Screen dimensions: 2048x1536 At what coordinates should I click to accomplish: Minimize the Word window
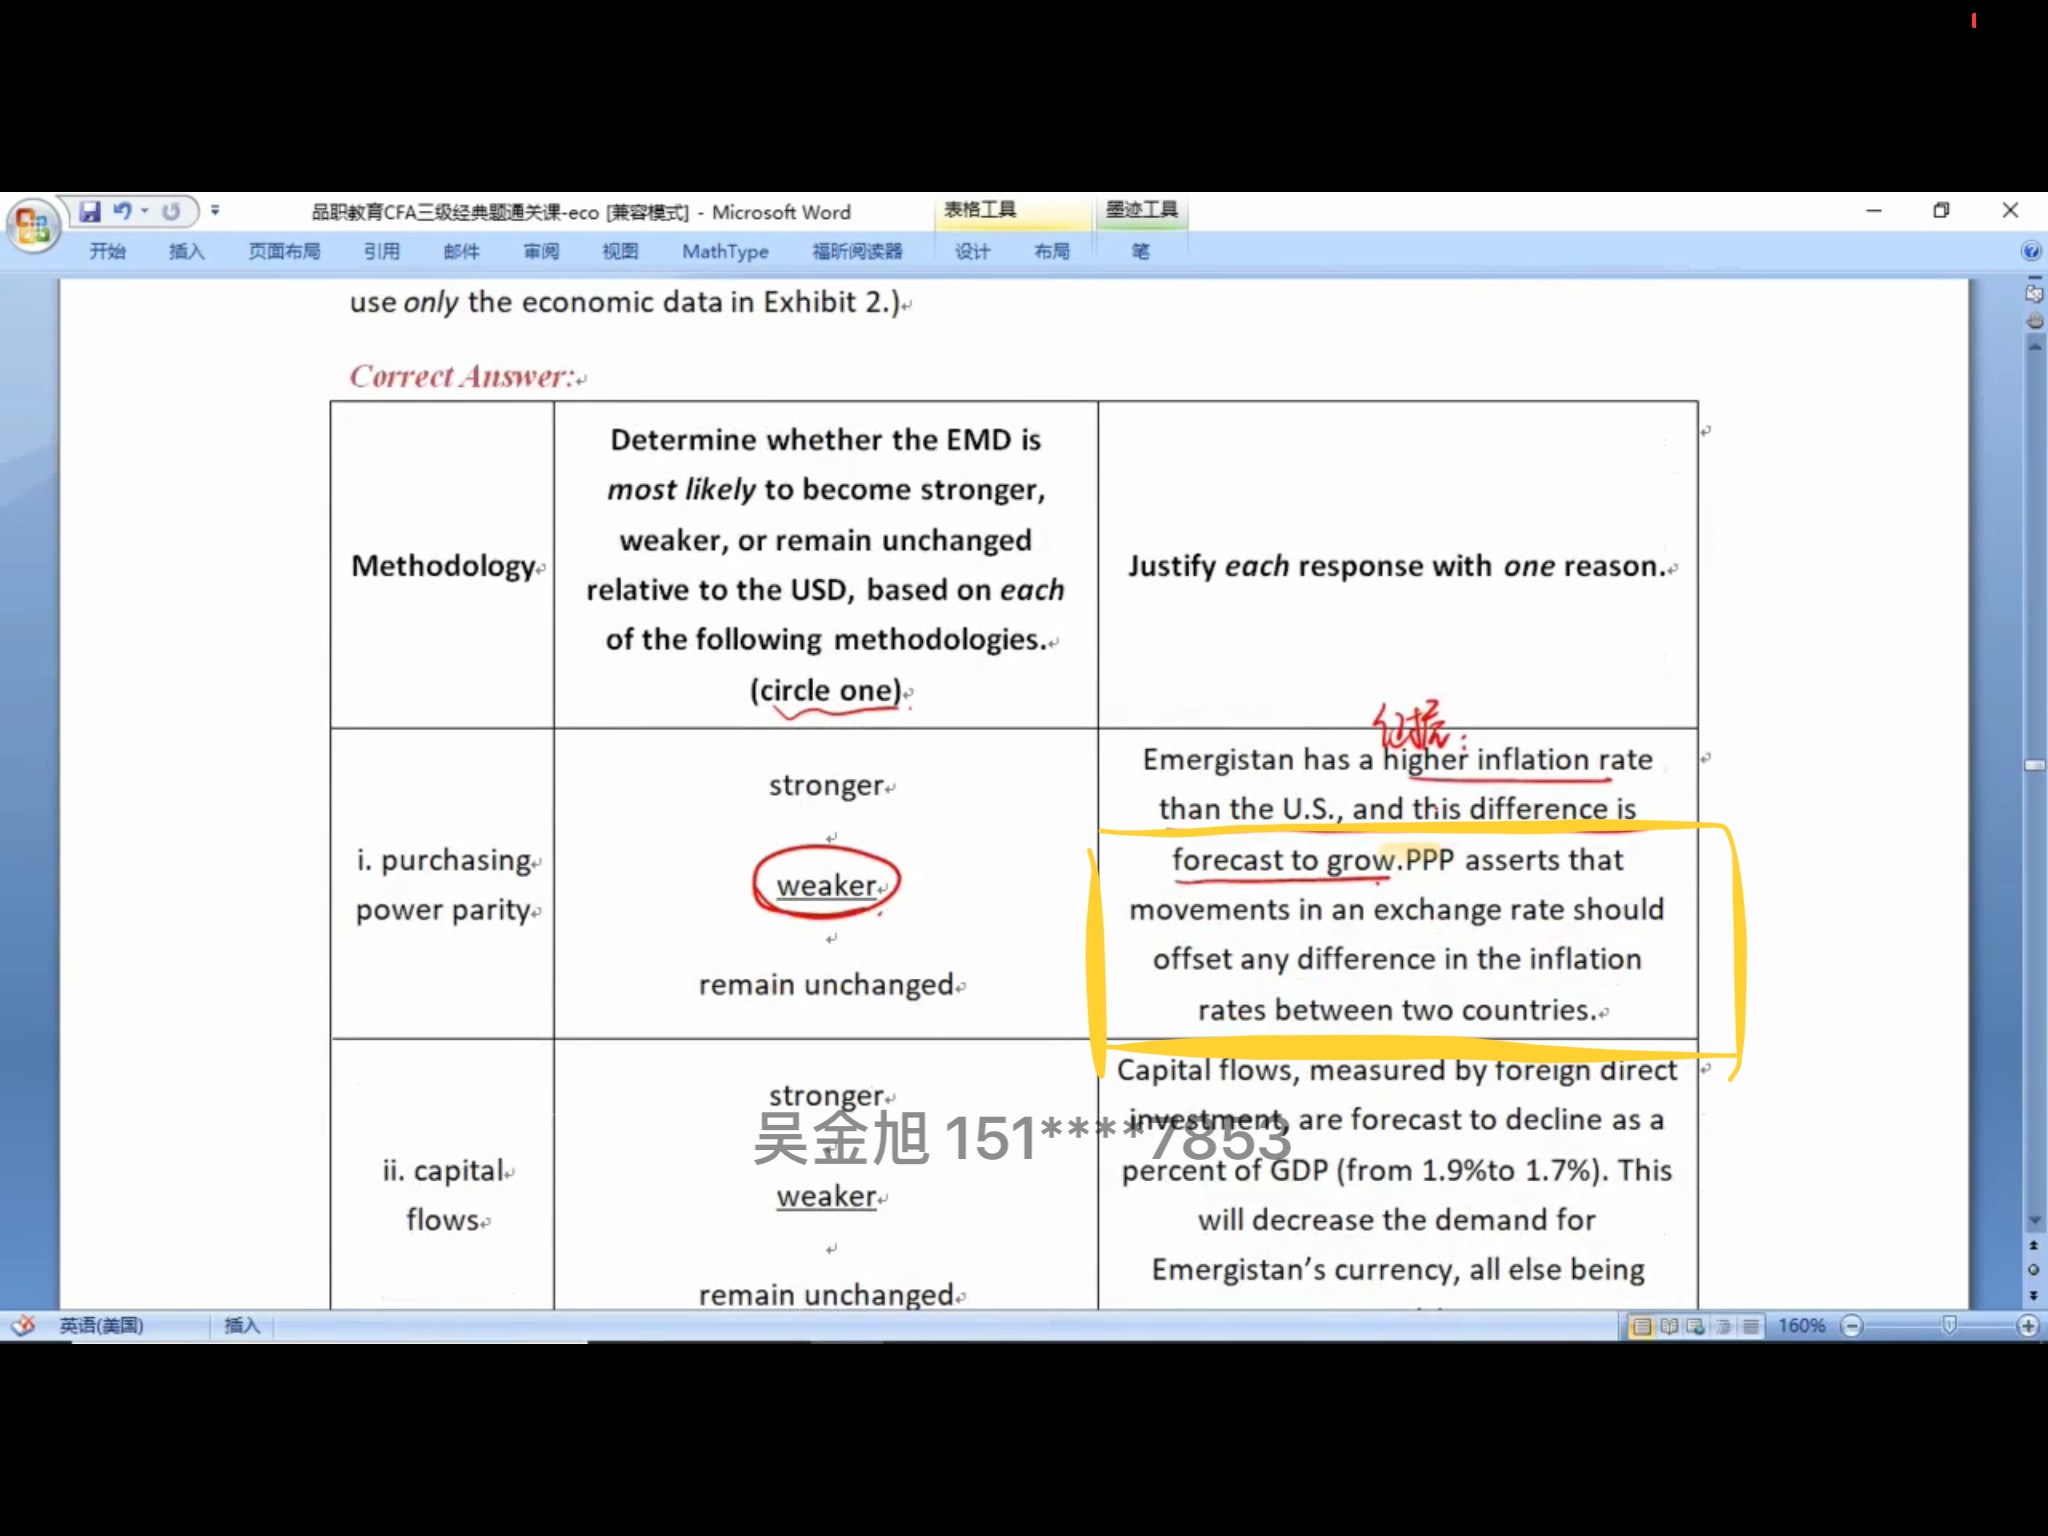tap(1874, 211)
